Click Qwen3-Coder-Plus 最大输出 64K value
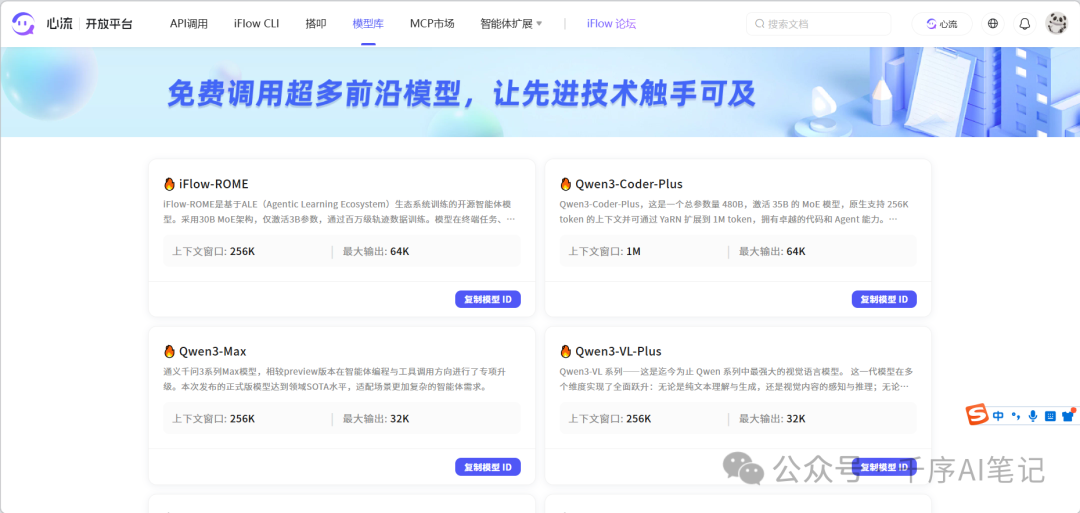This screenshot has width=1080, height=513. click(x=796, y=251)
